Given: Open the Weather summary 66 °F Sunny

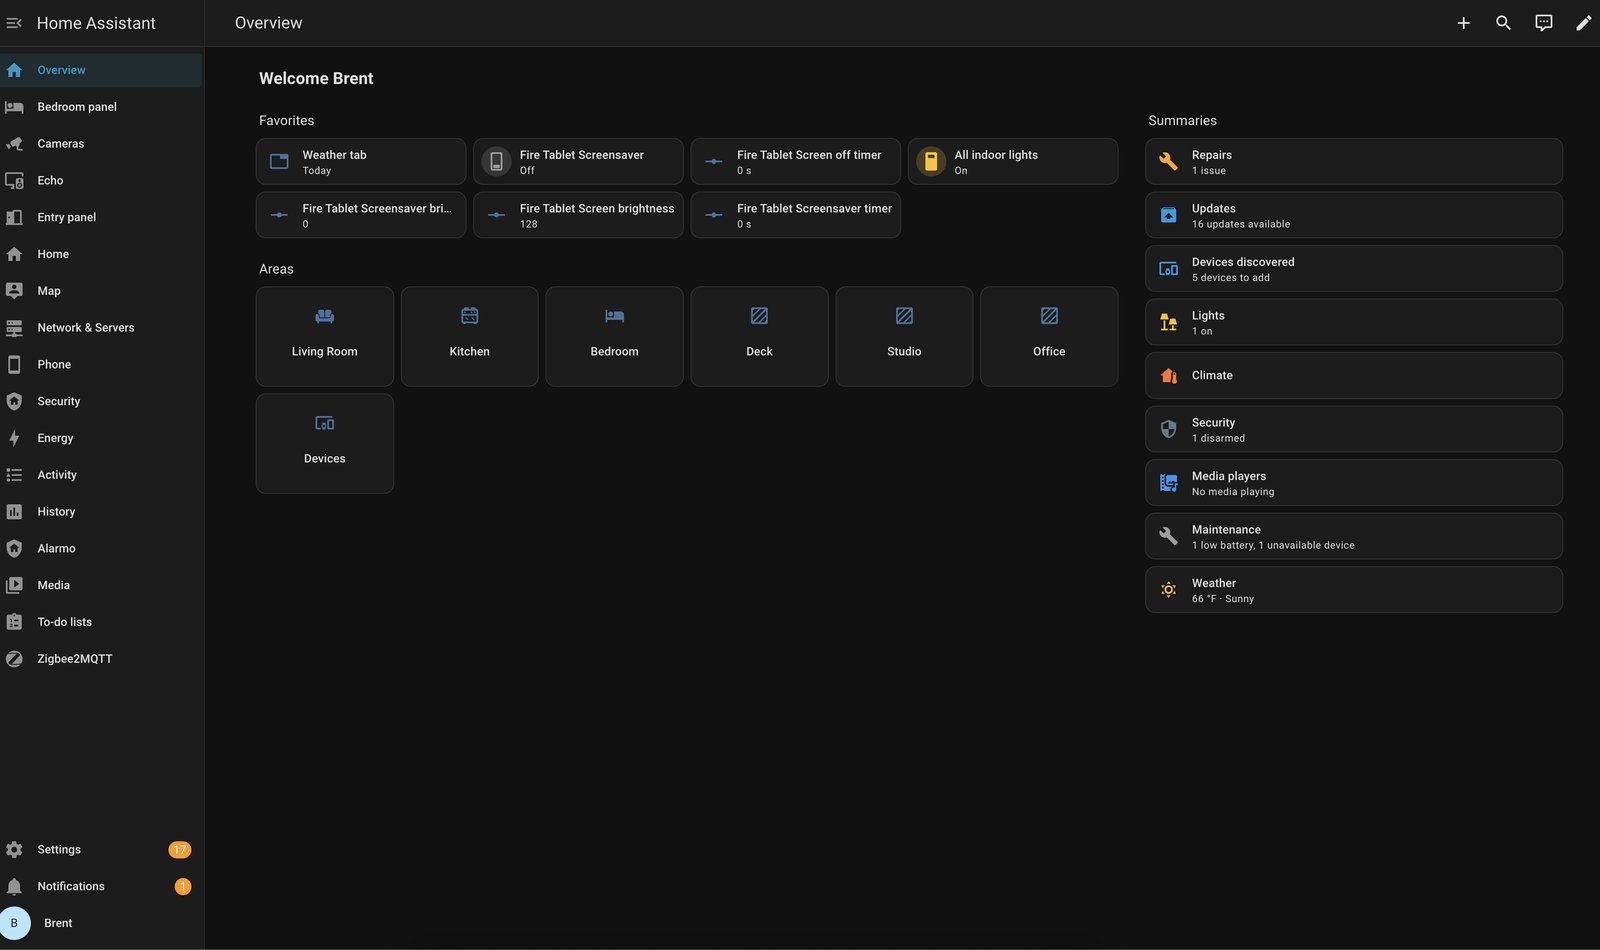Looking at the screenshot, I should [1354, 590].
